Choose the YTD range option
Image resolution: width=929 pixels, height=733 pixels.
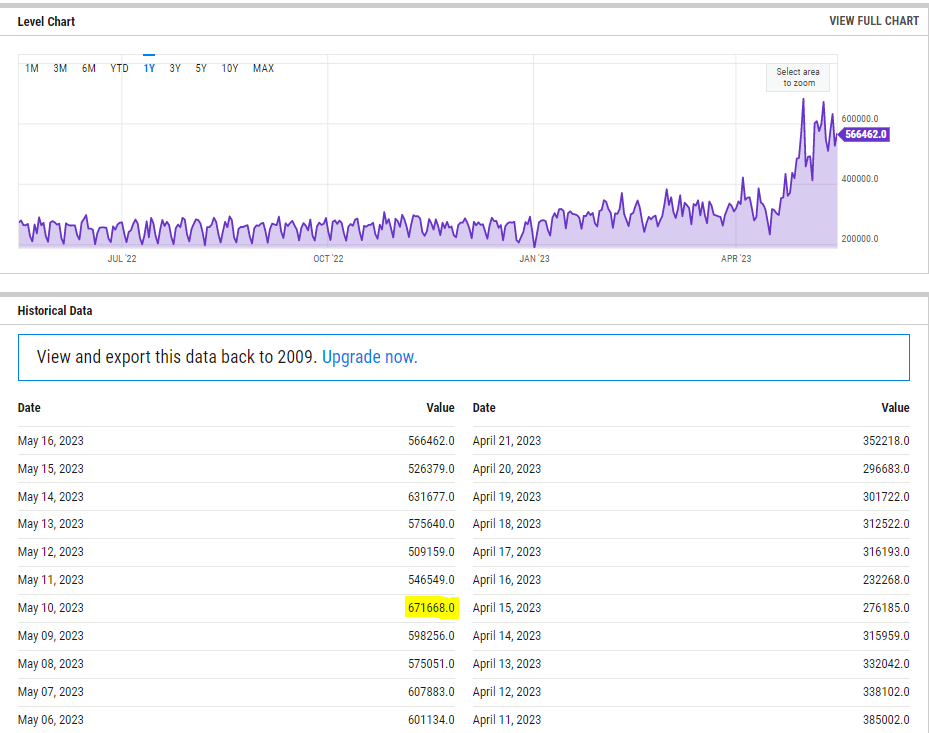pos(119,68)
